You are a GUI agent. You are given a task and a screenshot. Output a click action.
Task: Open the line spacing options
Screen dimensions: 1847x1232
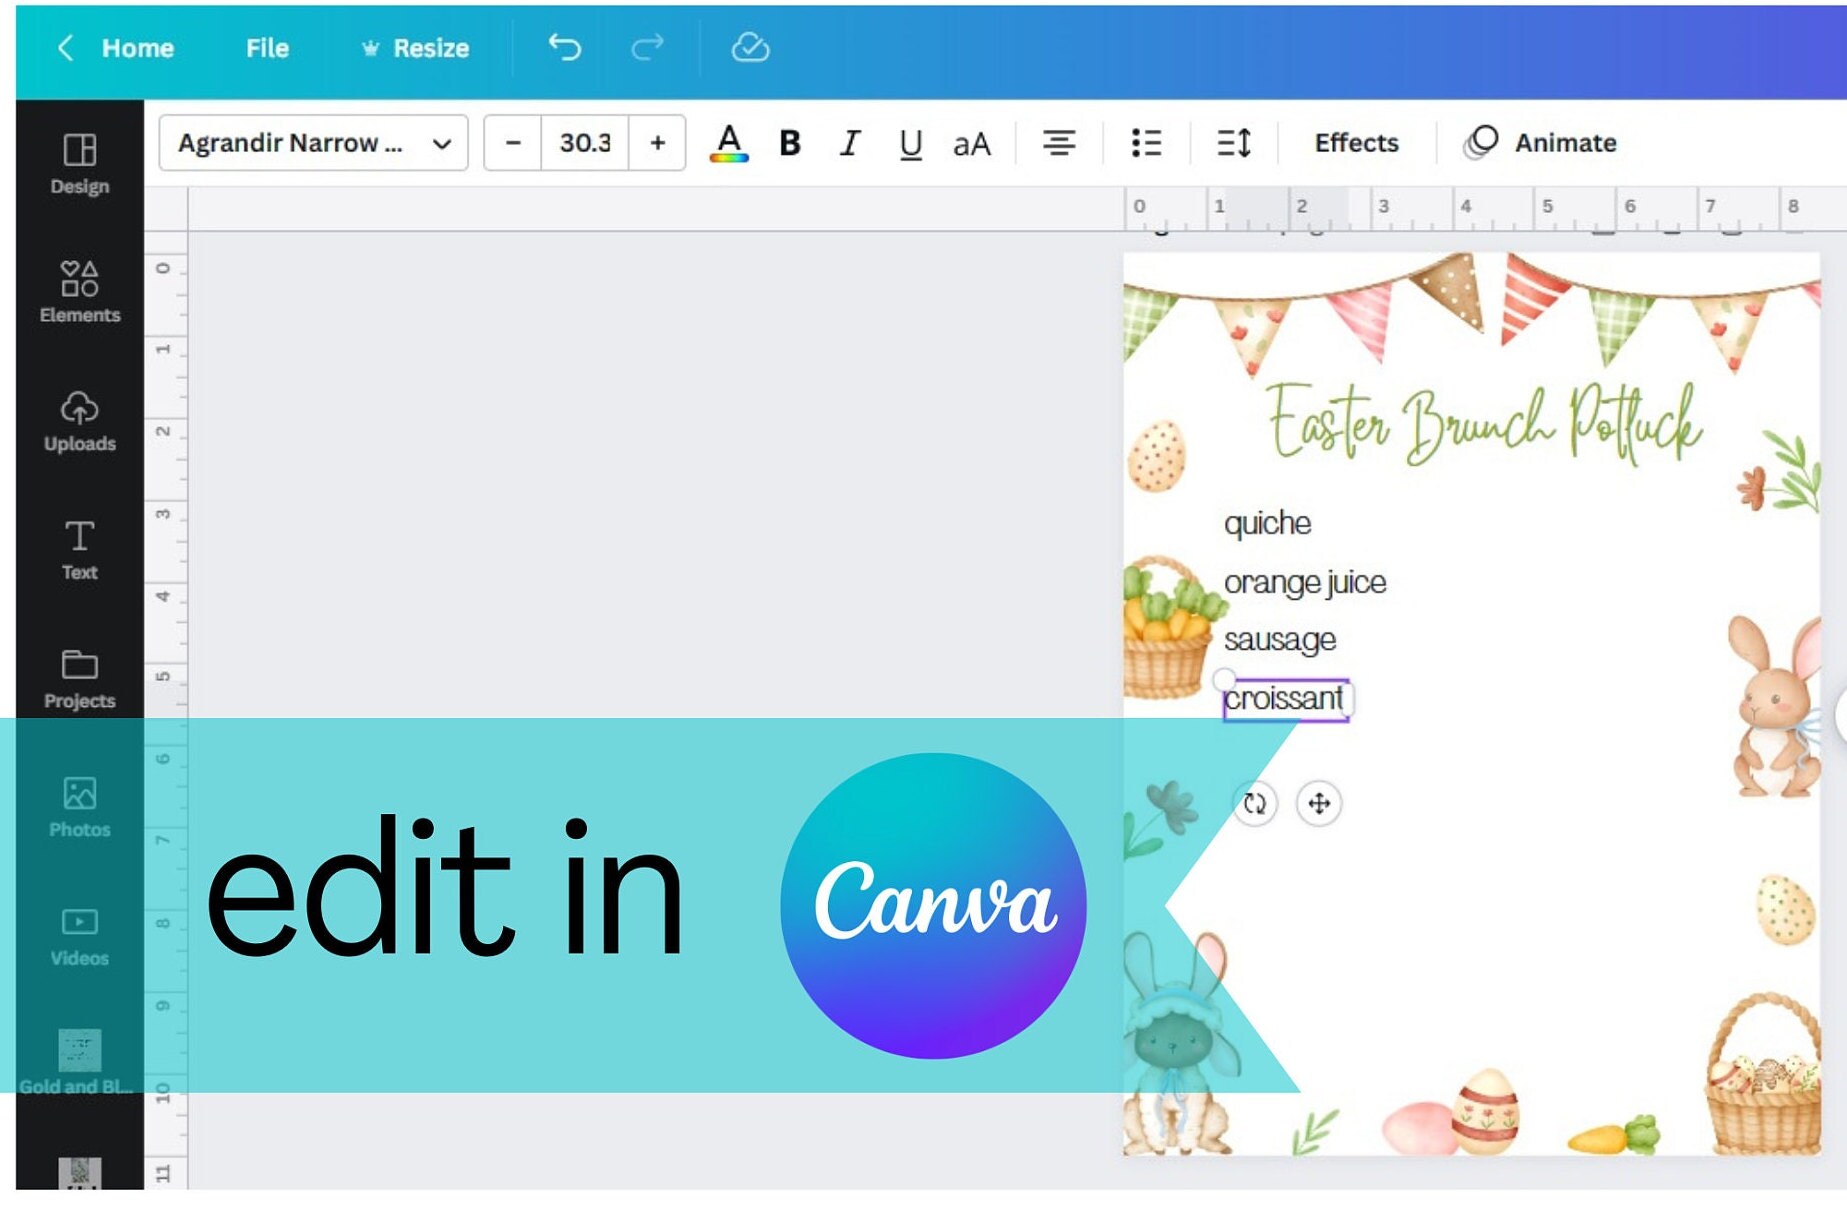click(1232, 143)
